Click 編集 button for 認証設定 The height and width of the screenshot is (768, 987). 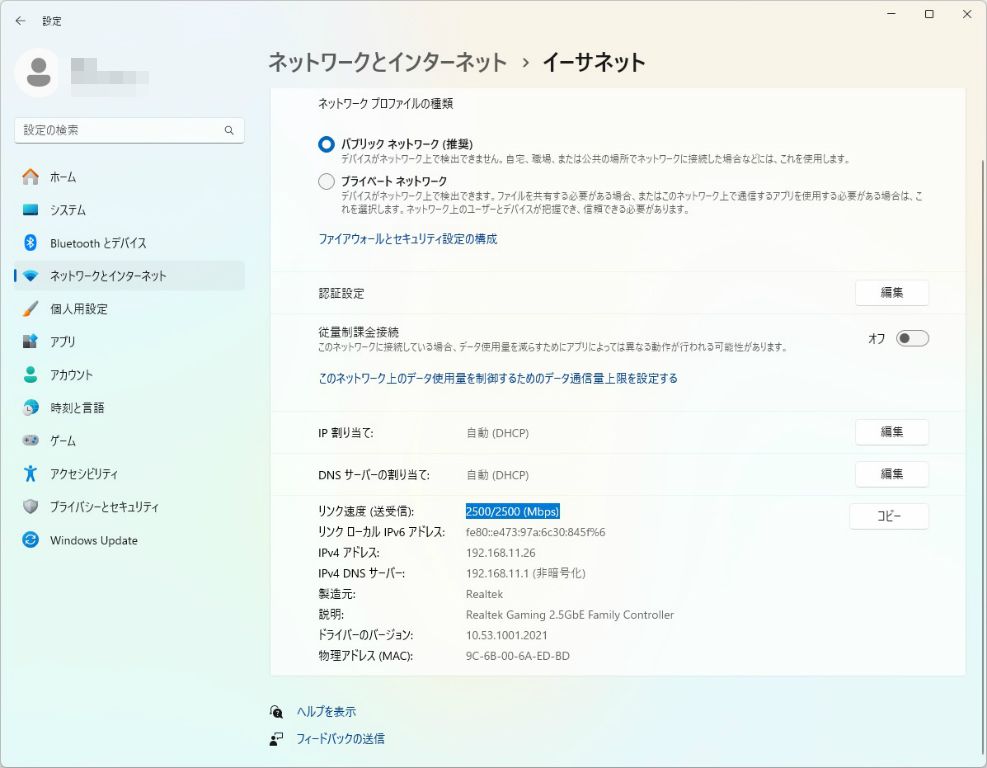[891, 293]
